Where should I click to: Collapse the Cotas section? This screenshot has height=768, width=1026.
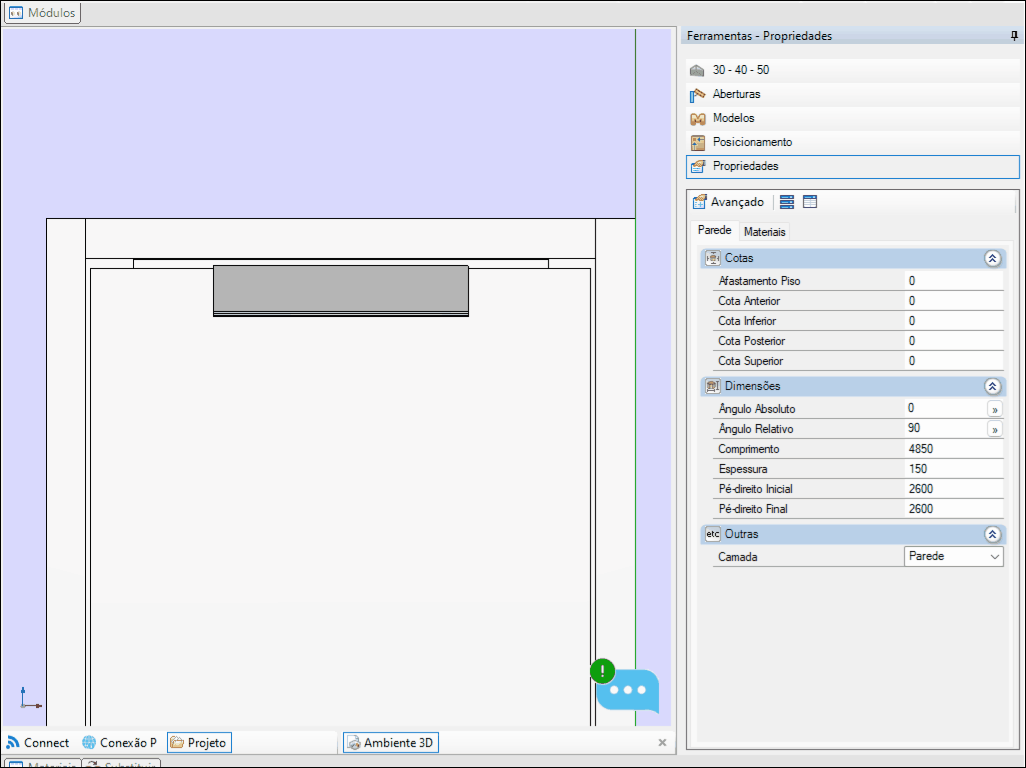(x=992, y=258)
